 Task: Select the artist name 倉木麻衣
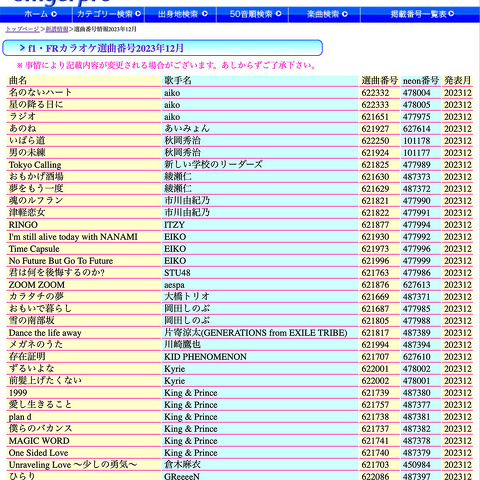(x=182, y=464)
